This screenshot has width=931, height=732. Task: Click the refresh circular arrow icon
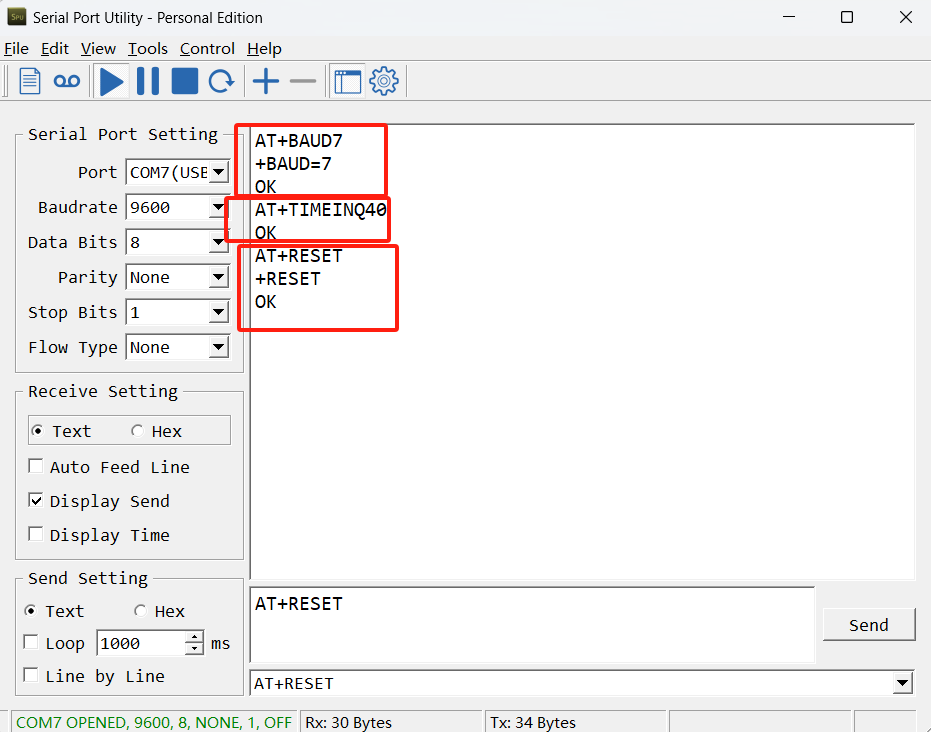click(221, 81)
